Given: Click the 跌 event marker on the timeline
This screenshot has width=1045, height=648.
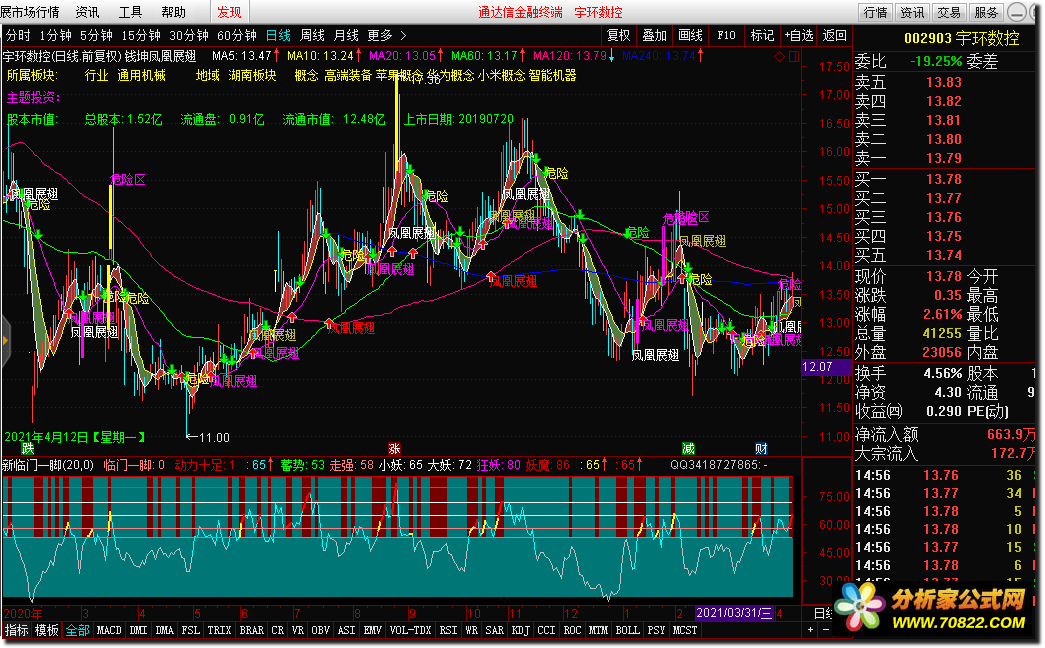Looking at the screenshot, I should point(27,448).
